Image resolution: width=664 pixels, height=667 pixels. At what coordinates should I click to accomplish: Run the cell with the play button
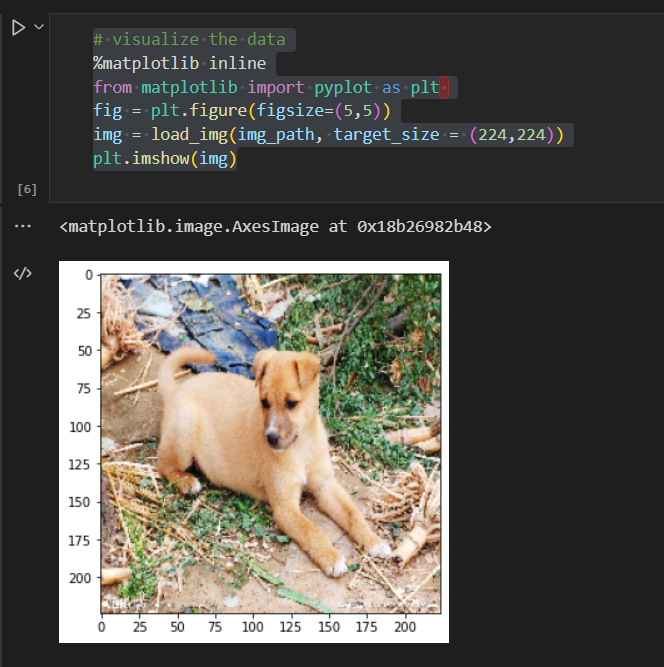pos(18,28)
